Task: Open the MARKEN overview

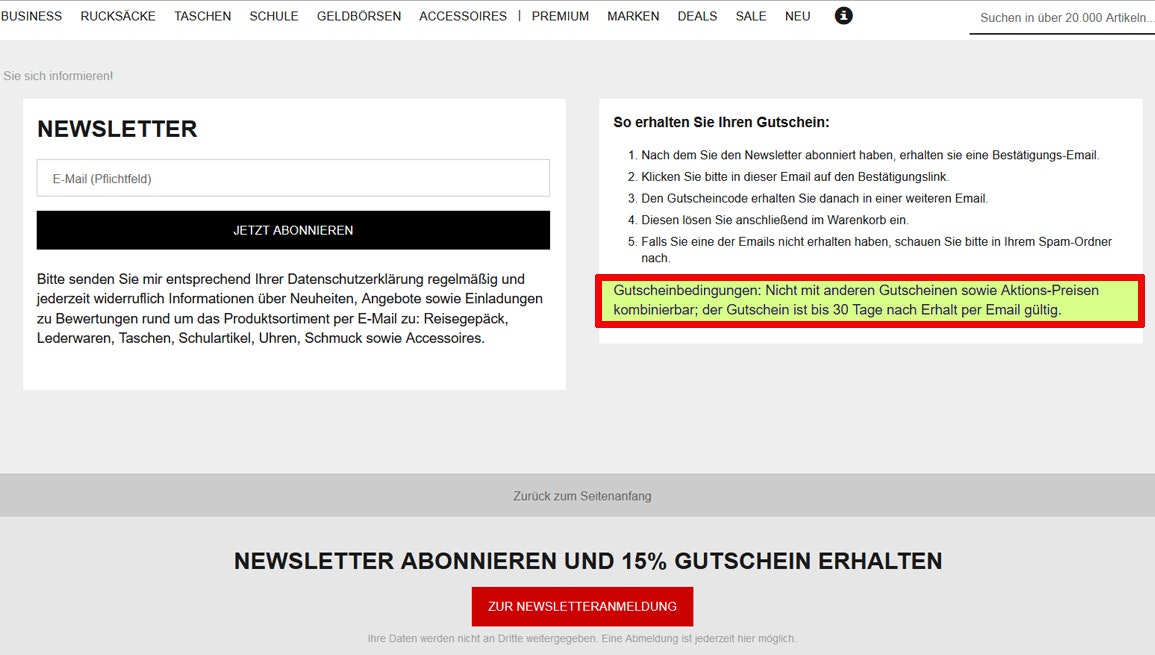Action: 632,15
